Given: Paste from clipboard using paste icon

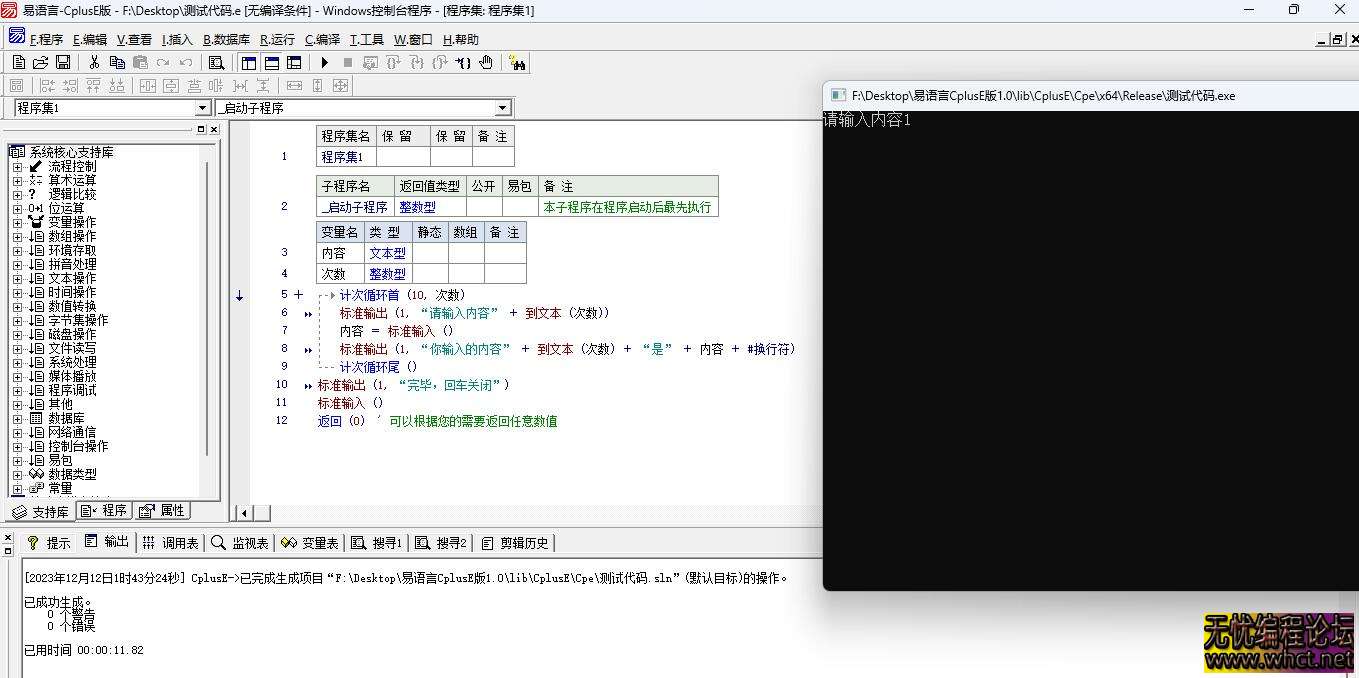Looking at the screenshot, I should click(x=138, y=61).
